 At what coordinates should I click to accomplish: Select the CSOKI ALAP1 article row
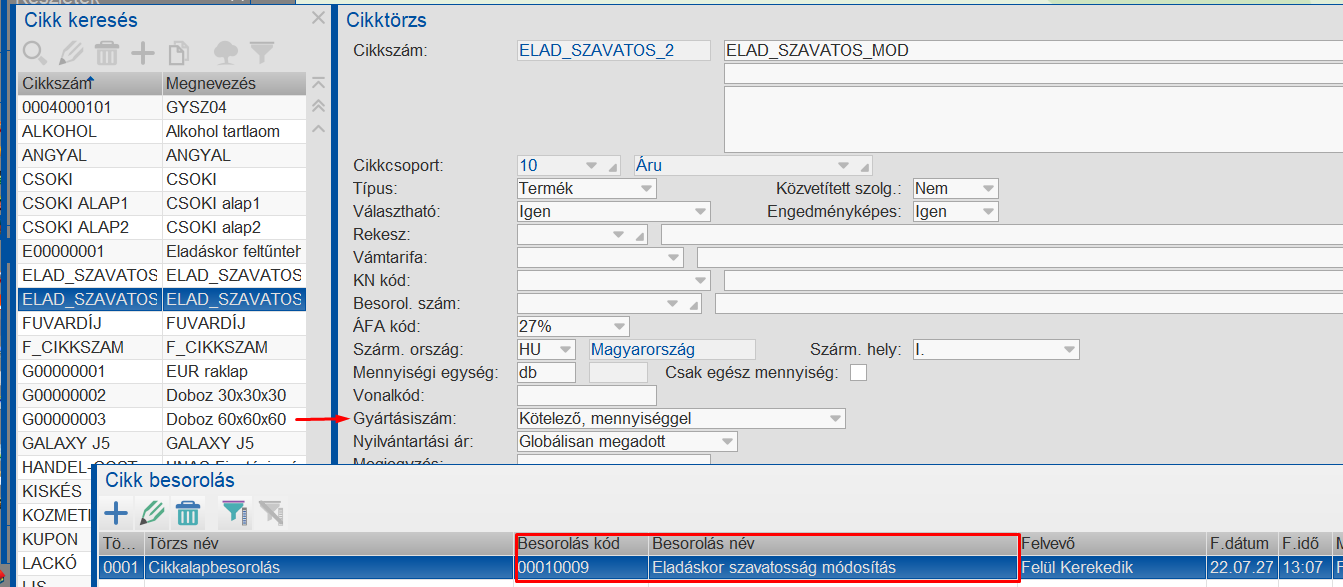click(x=162, y=203)
